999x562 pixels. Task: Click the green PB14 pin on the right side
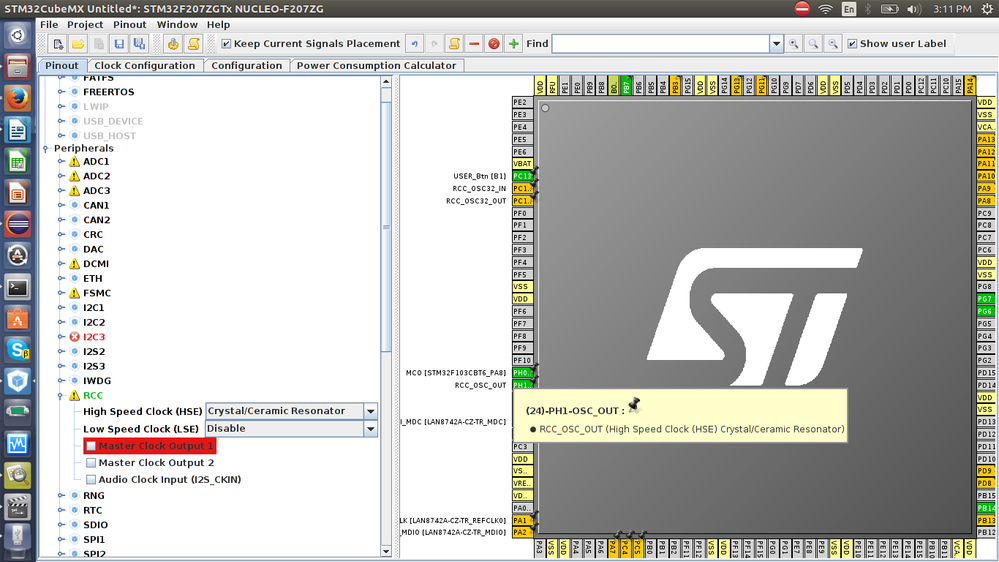[986, 508]
